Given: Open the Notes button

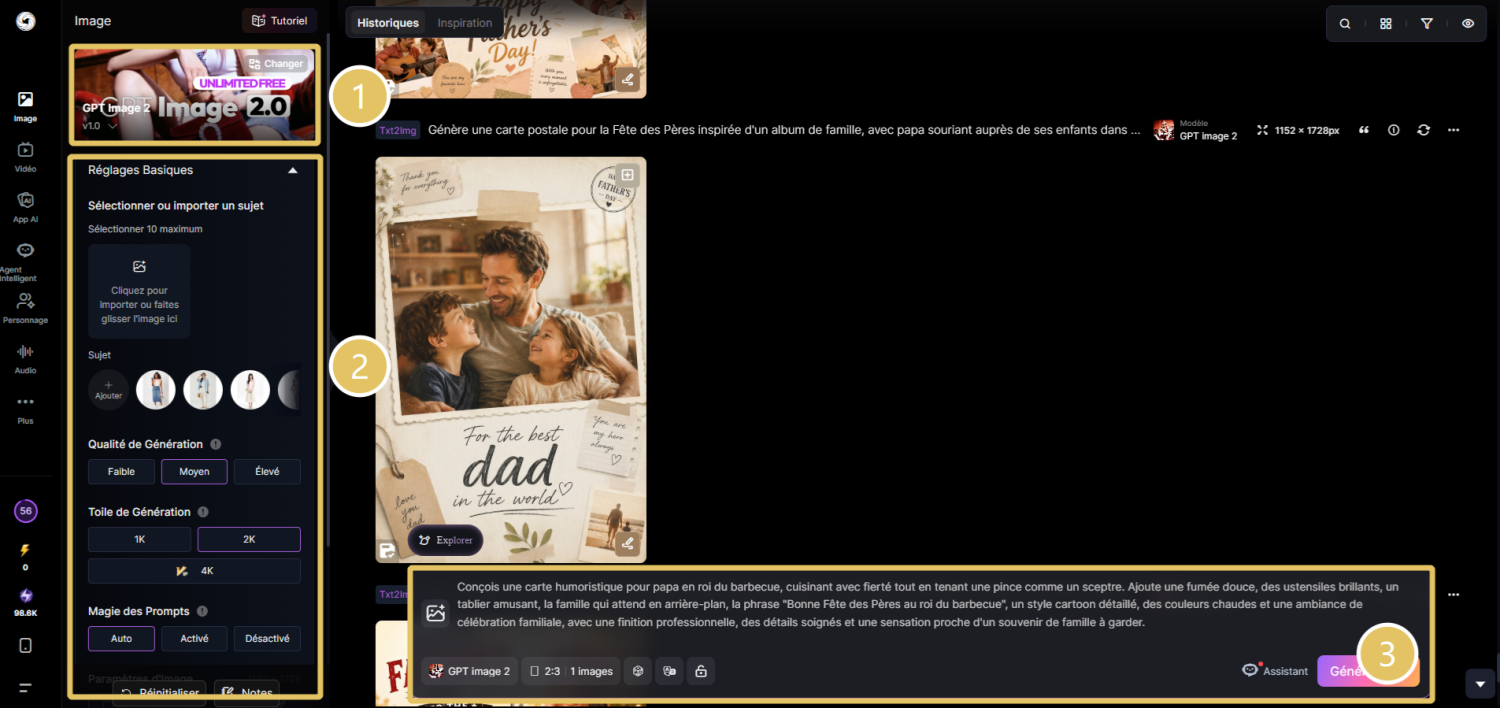Looking at the screenshot, I should coord(247,692).
